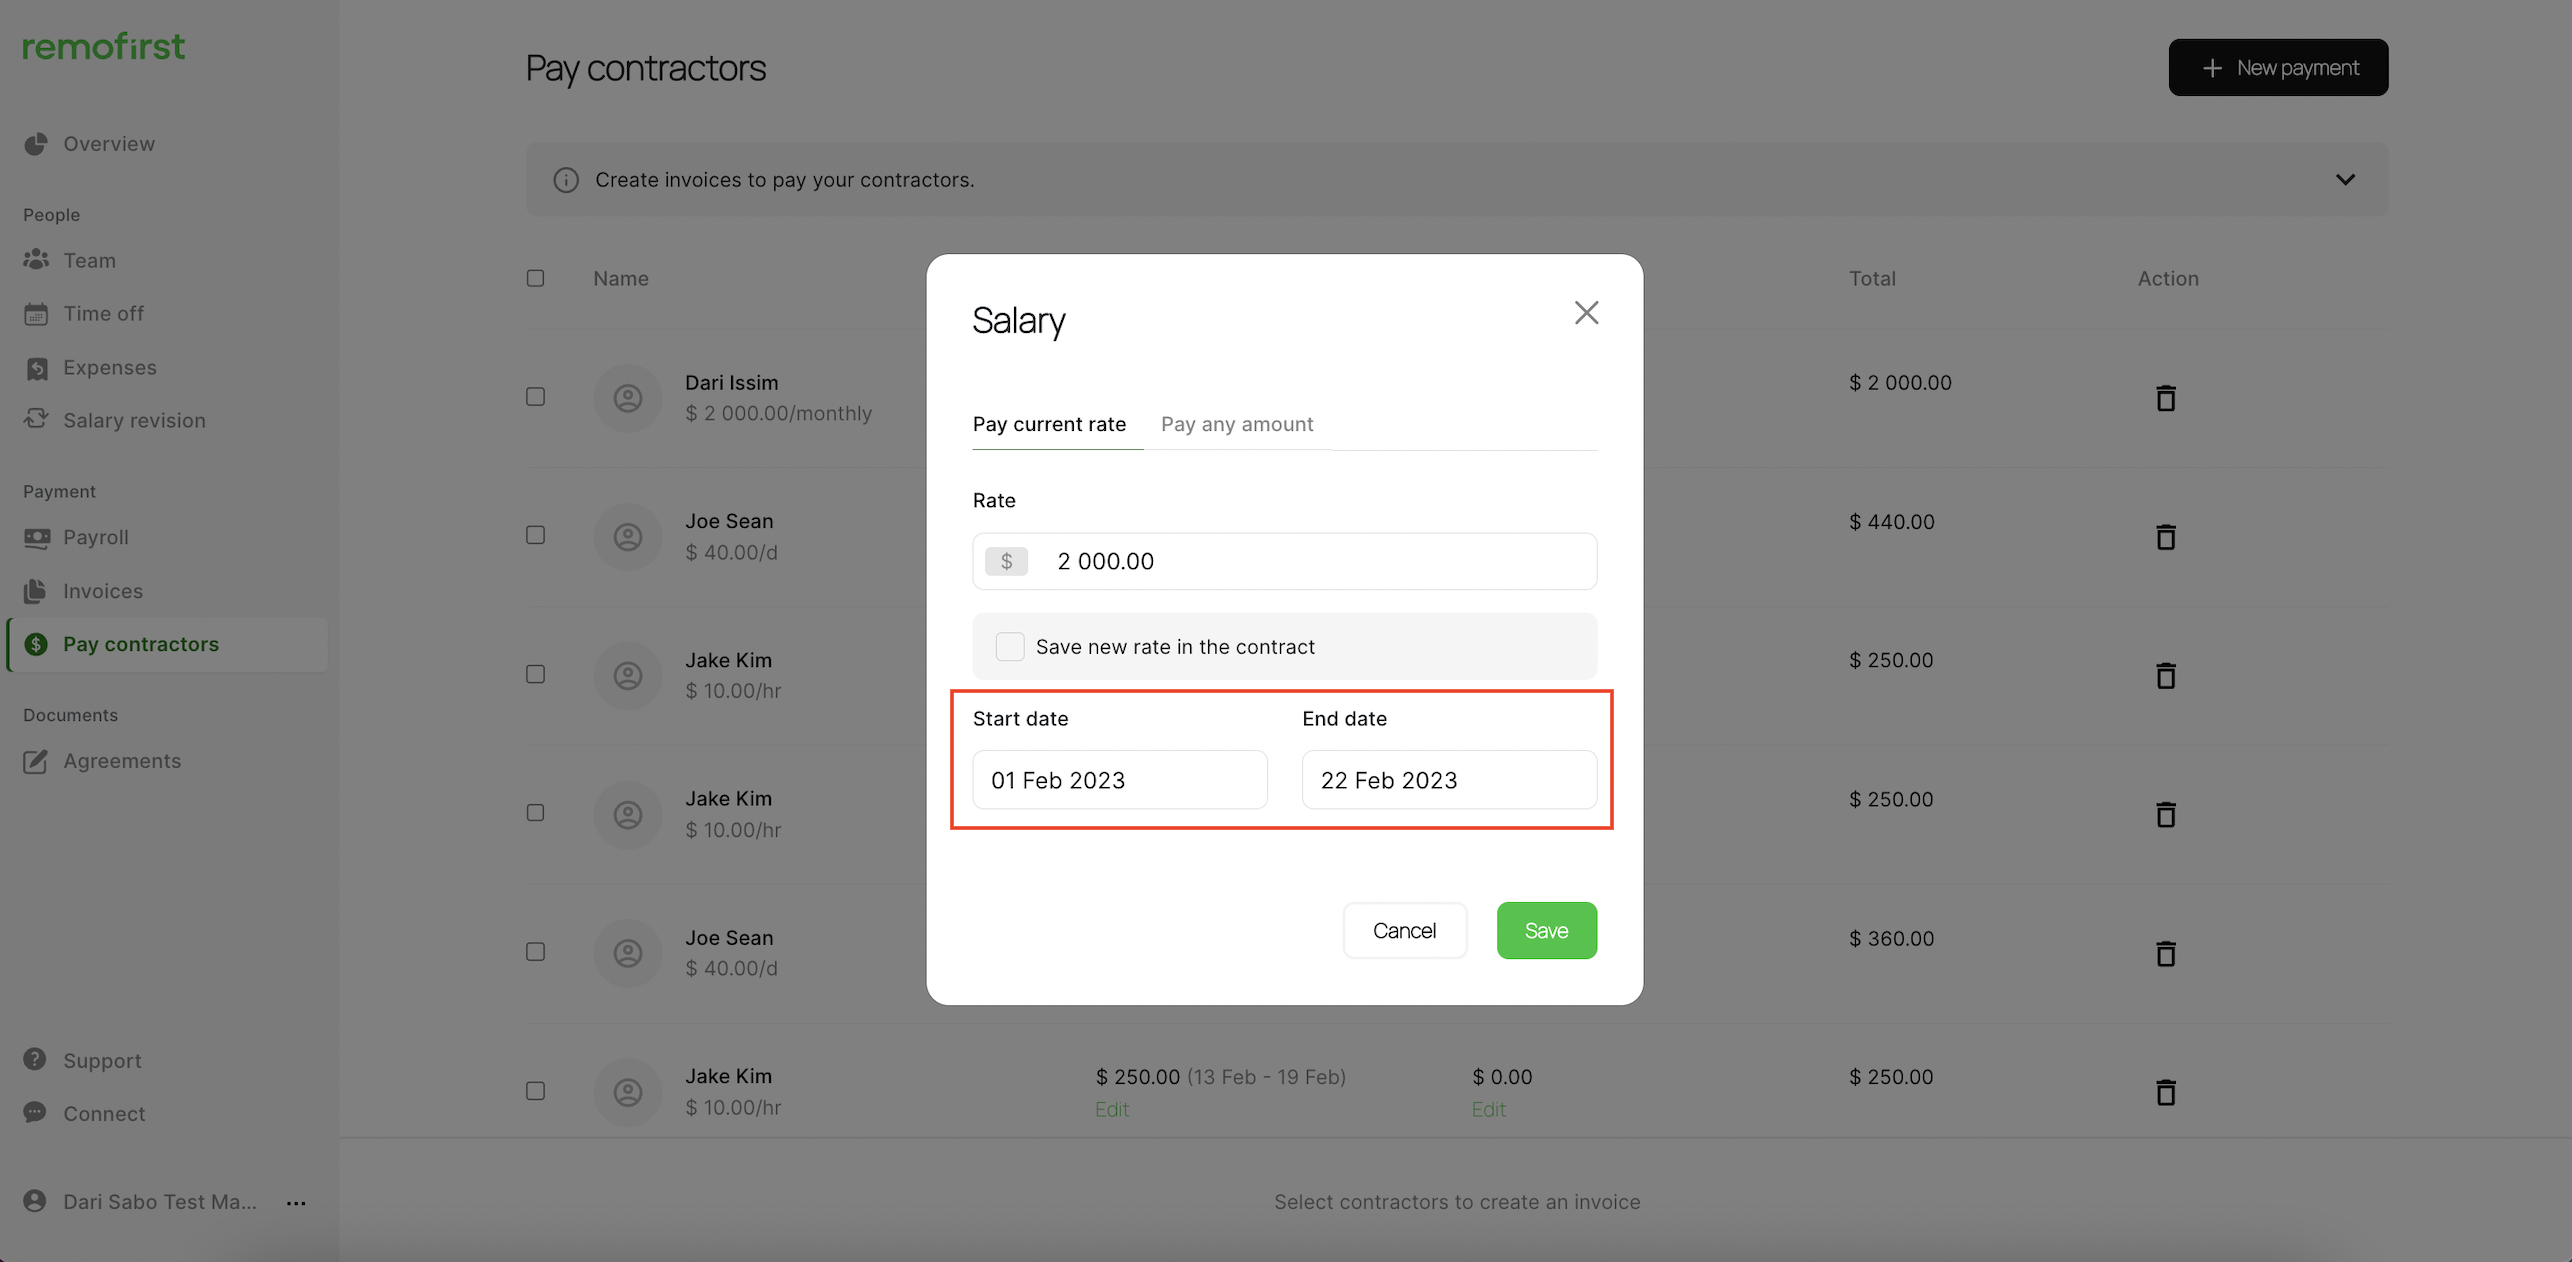Click the green Save button
The image size is (2572, 1262).
[x=1546, y=930]
